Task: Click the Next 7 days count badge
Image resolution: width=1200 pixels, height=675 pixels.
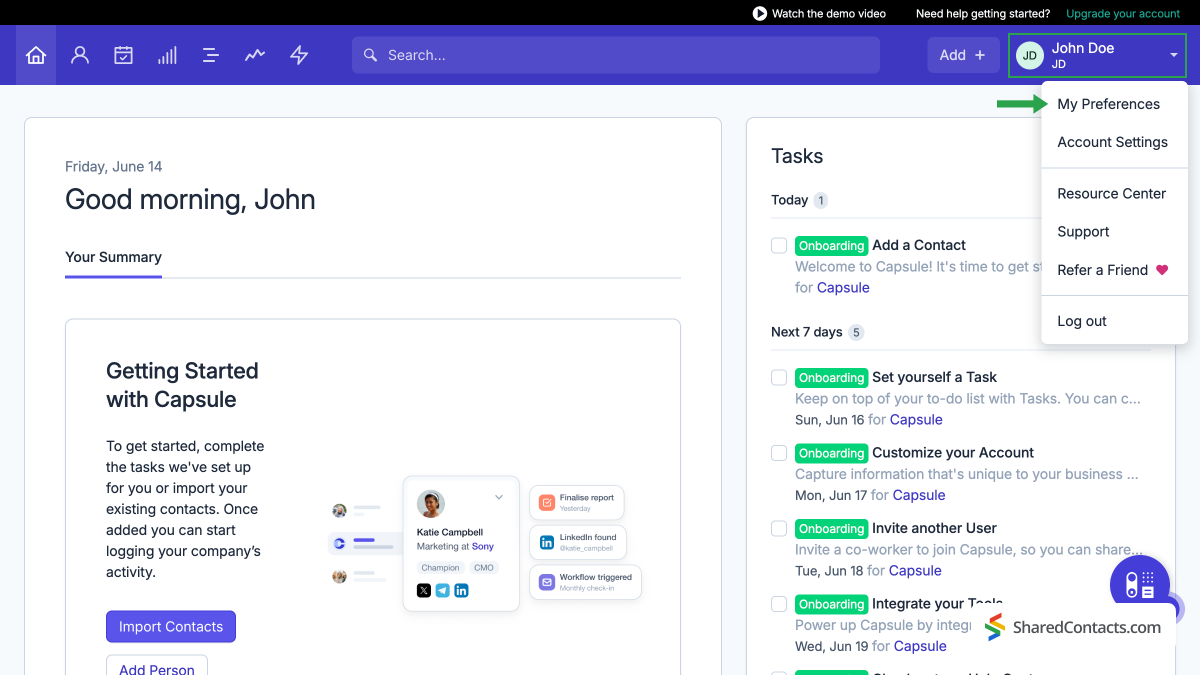Action: pyautogui.click(x=856, y=332)
